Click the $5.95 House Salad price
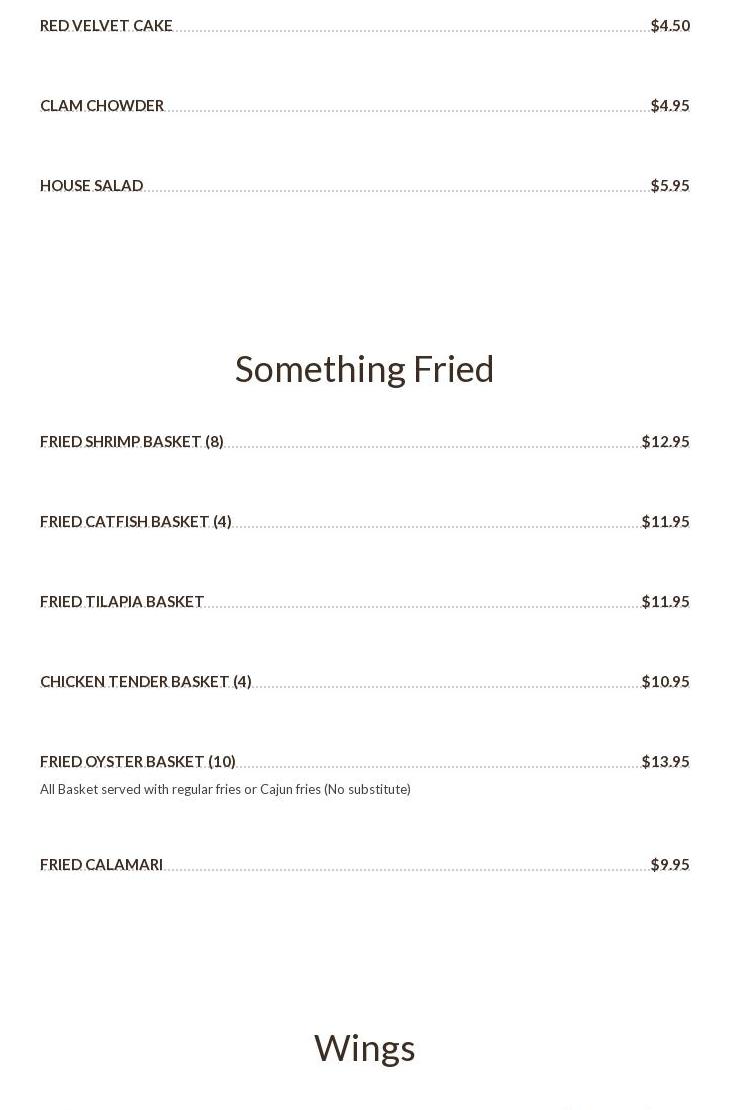This screenshot has width=730, height=1110. pos(670,186)
